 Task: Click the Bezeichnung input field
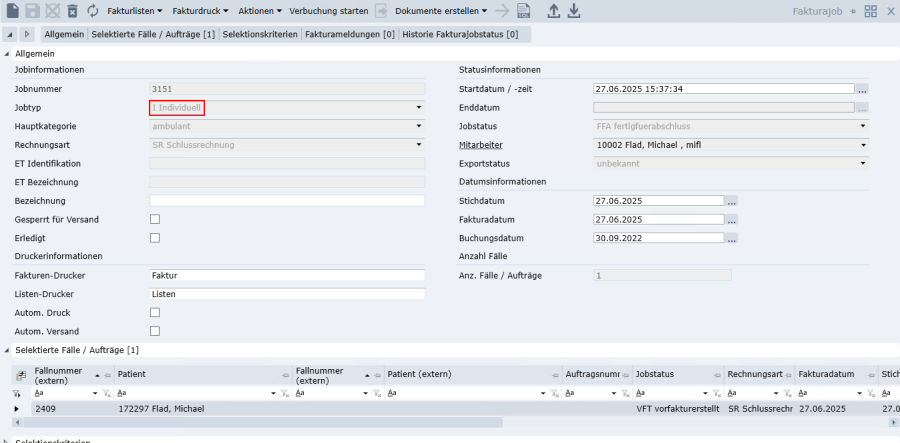coord(287,201)
